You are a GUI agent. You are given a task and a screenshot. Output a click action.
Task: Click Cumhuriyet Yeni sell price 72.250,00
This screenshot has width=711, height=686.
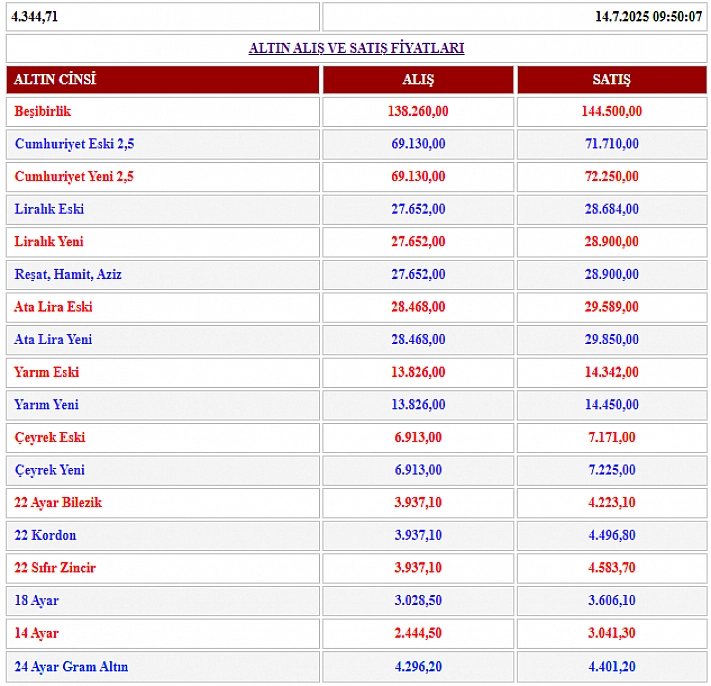(611, 177)
